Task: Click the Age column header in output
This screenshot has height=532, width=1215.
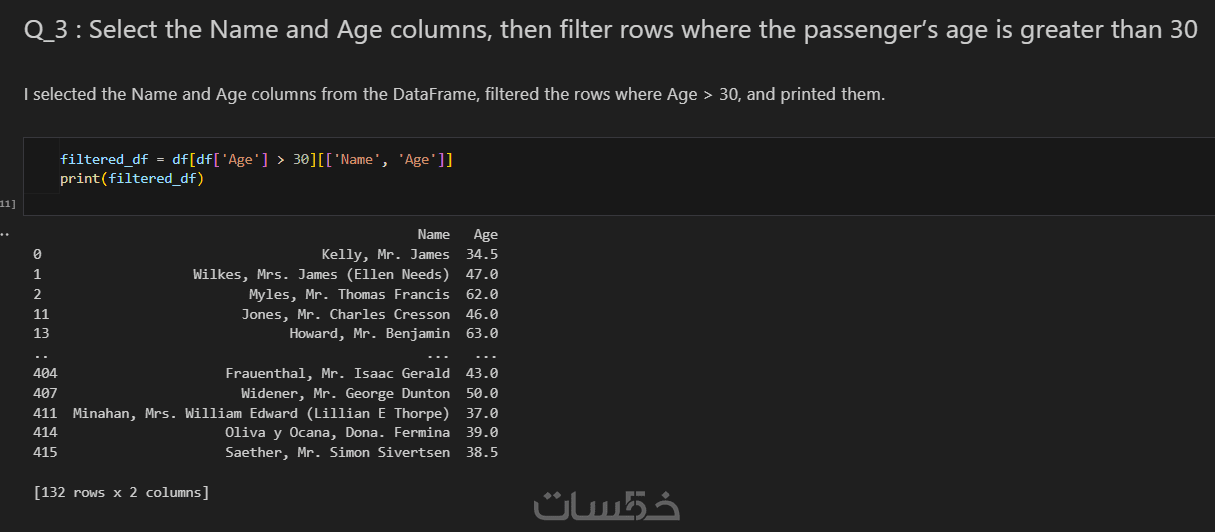Action: click(485, 235)
